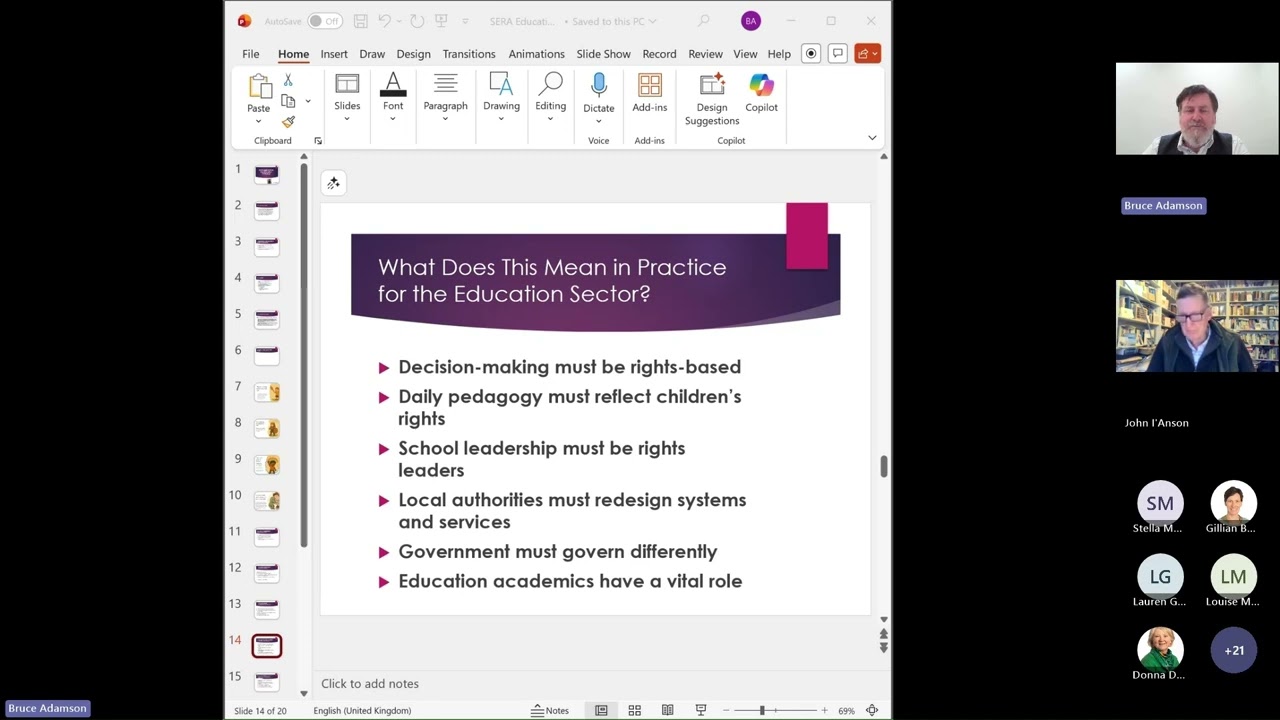Click the slide title text box
The height and width of the screenshot is (720, 1280).
click(552, 280)
